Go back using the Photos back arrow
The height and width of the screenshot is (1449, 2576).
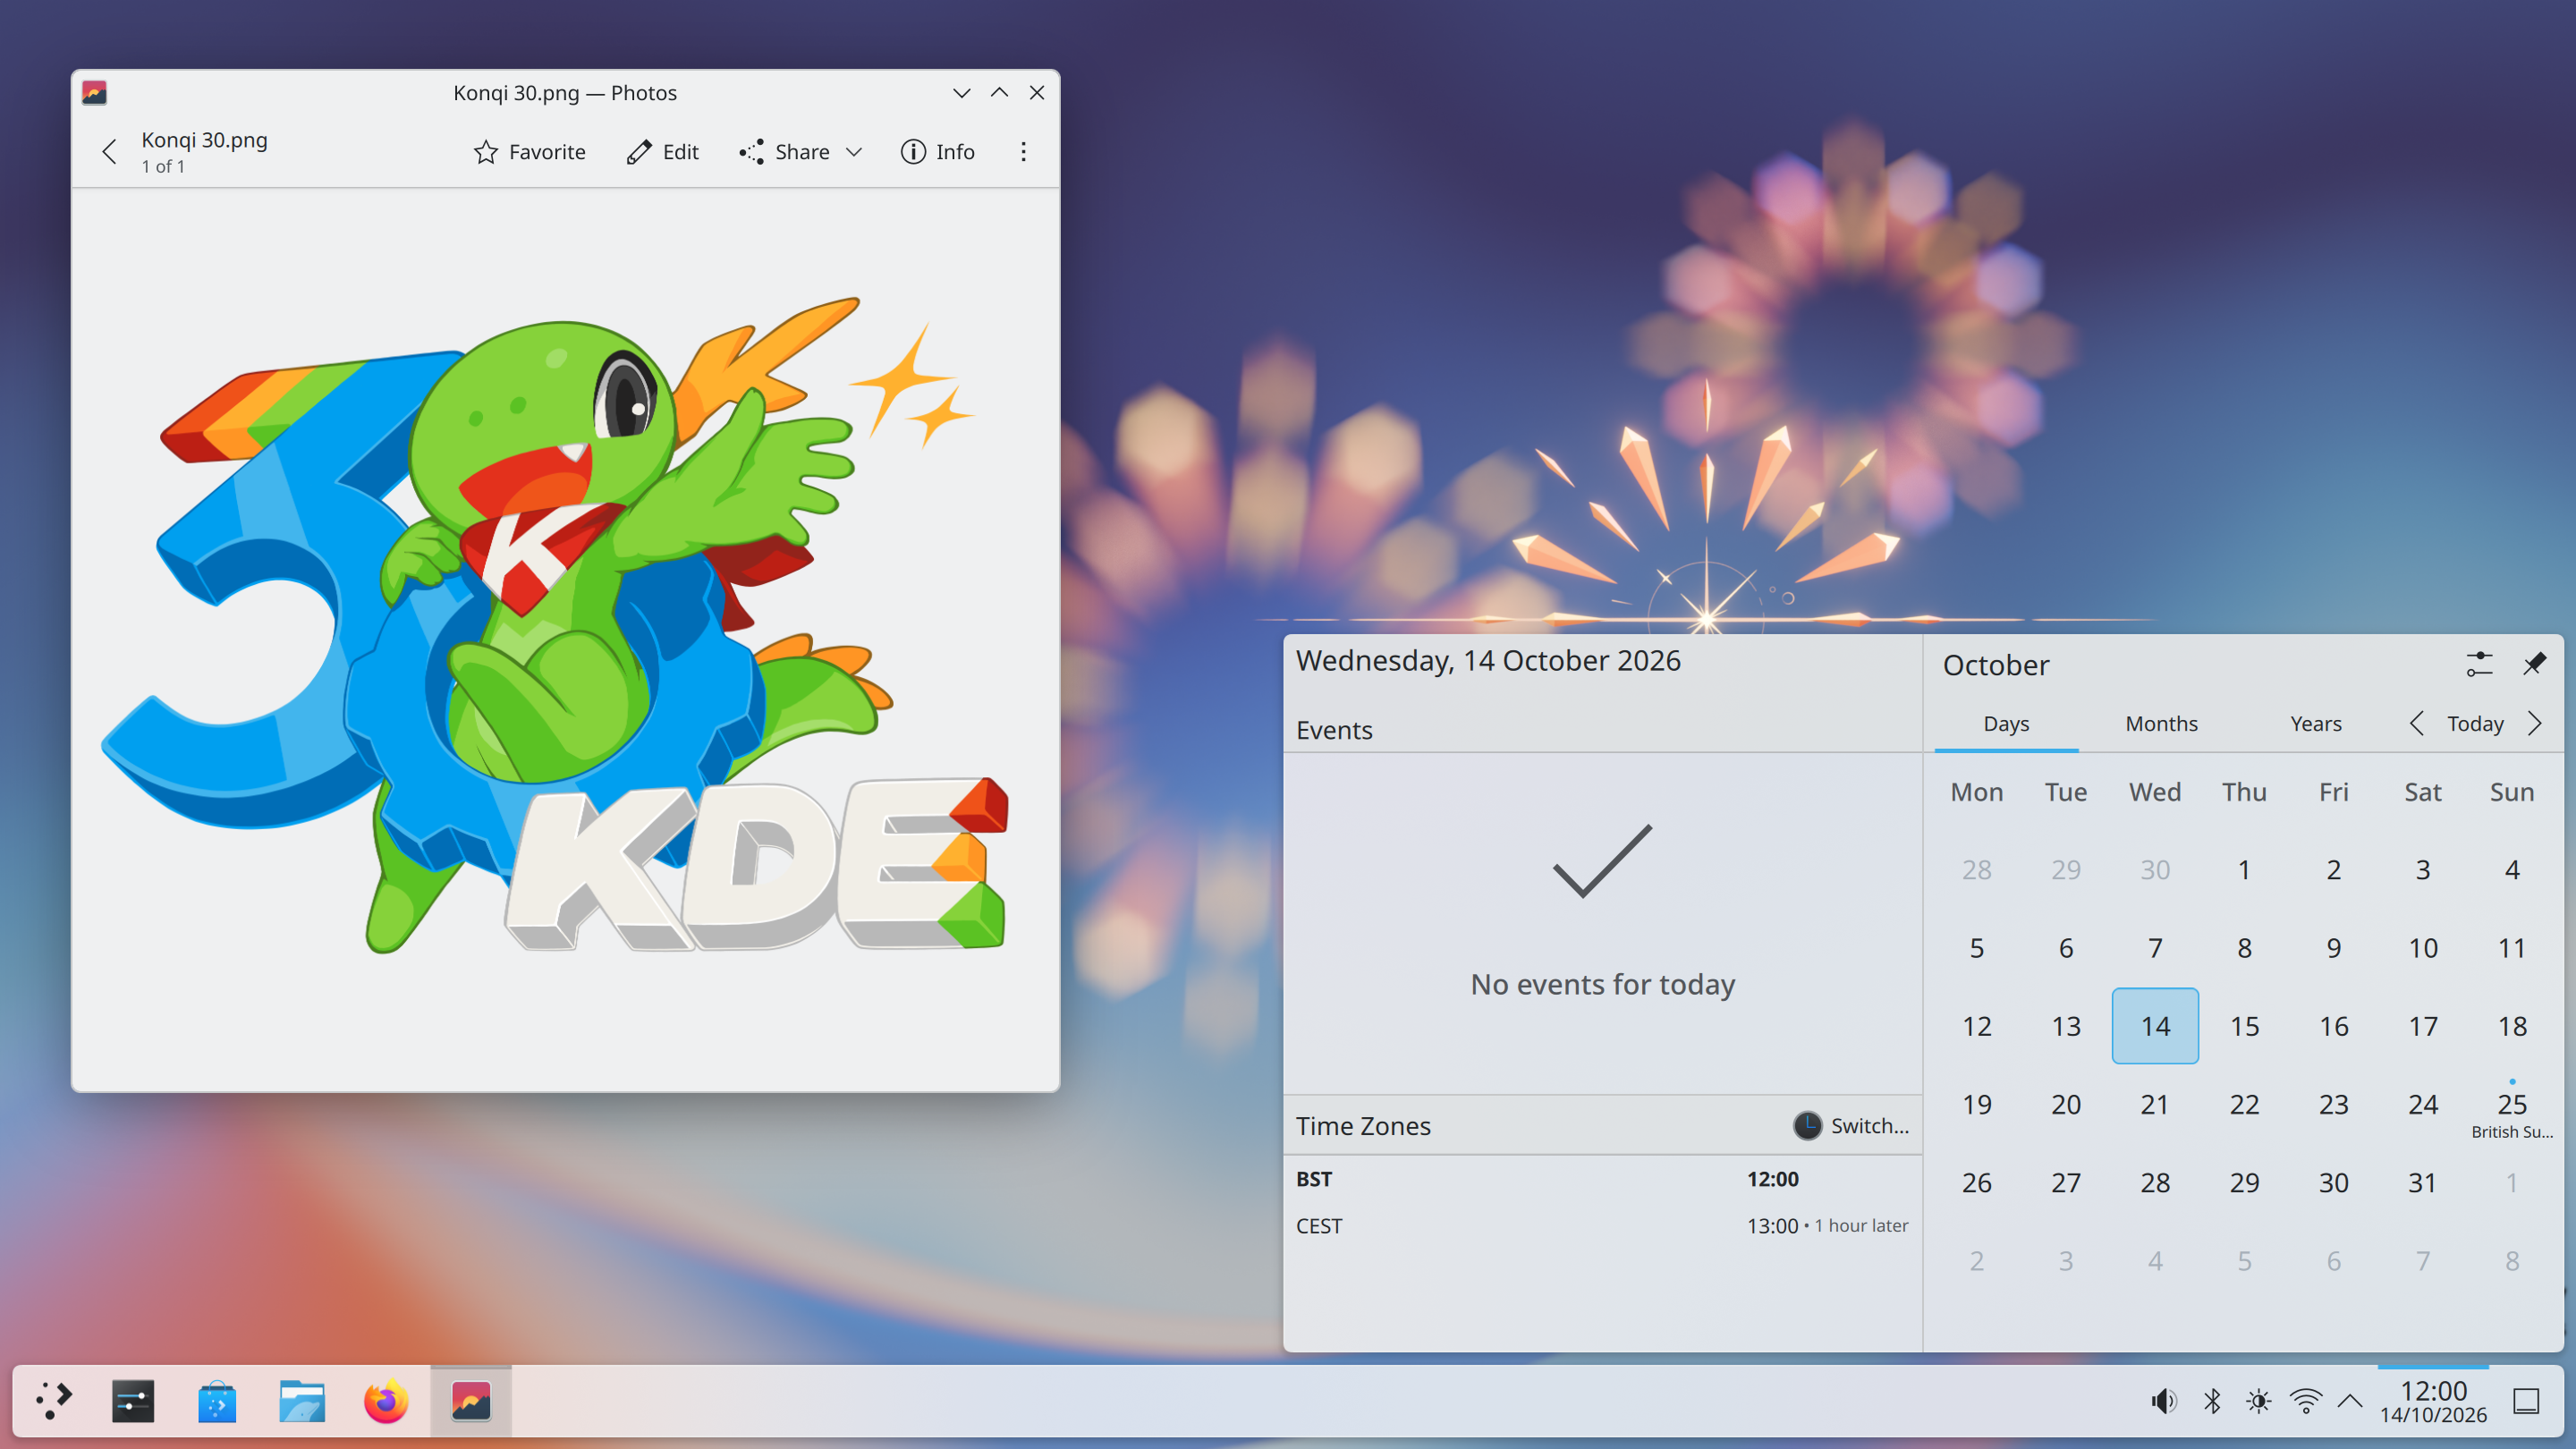109,152
